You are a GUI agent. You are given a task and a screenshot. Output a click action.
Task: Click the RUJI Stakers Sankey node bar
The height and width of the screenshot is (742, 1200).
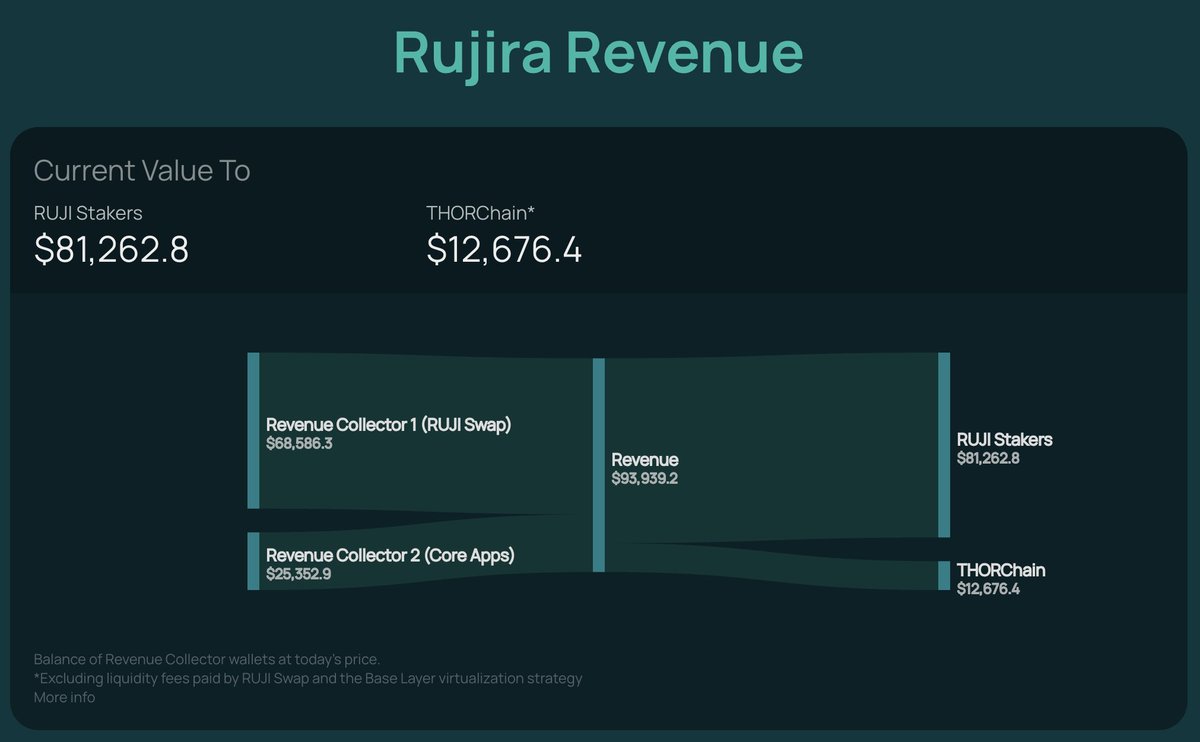944,445
